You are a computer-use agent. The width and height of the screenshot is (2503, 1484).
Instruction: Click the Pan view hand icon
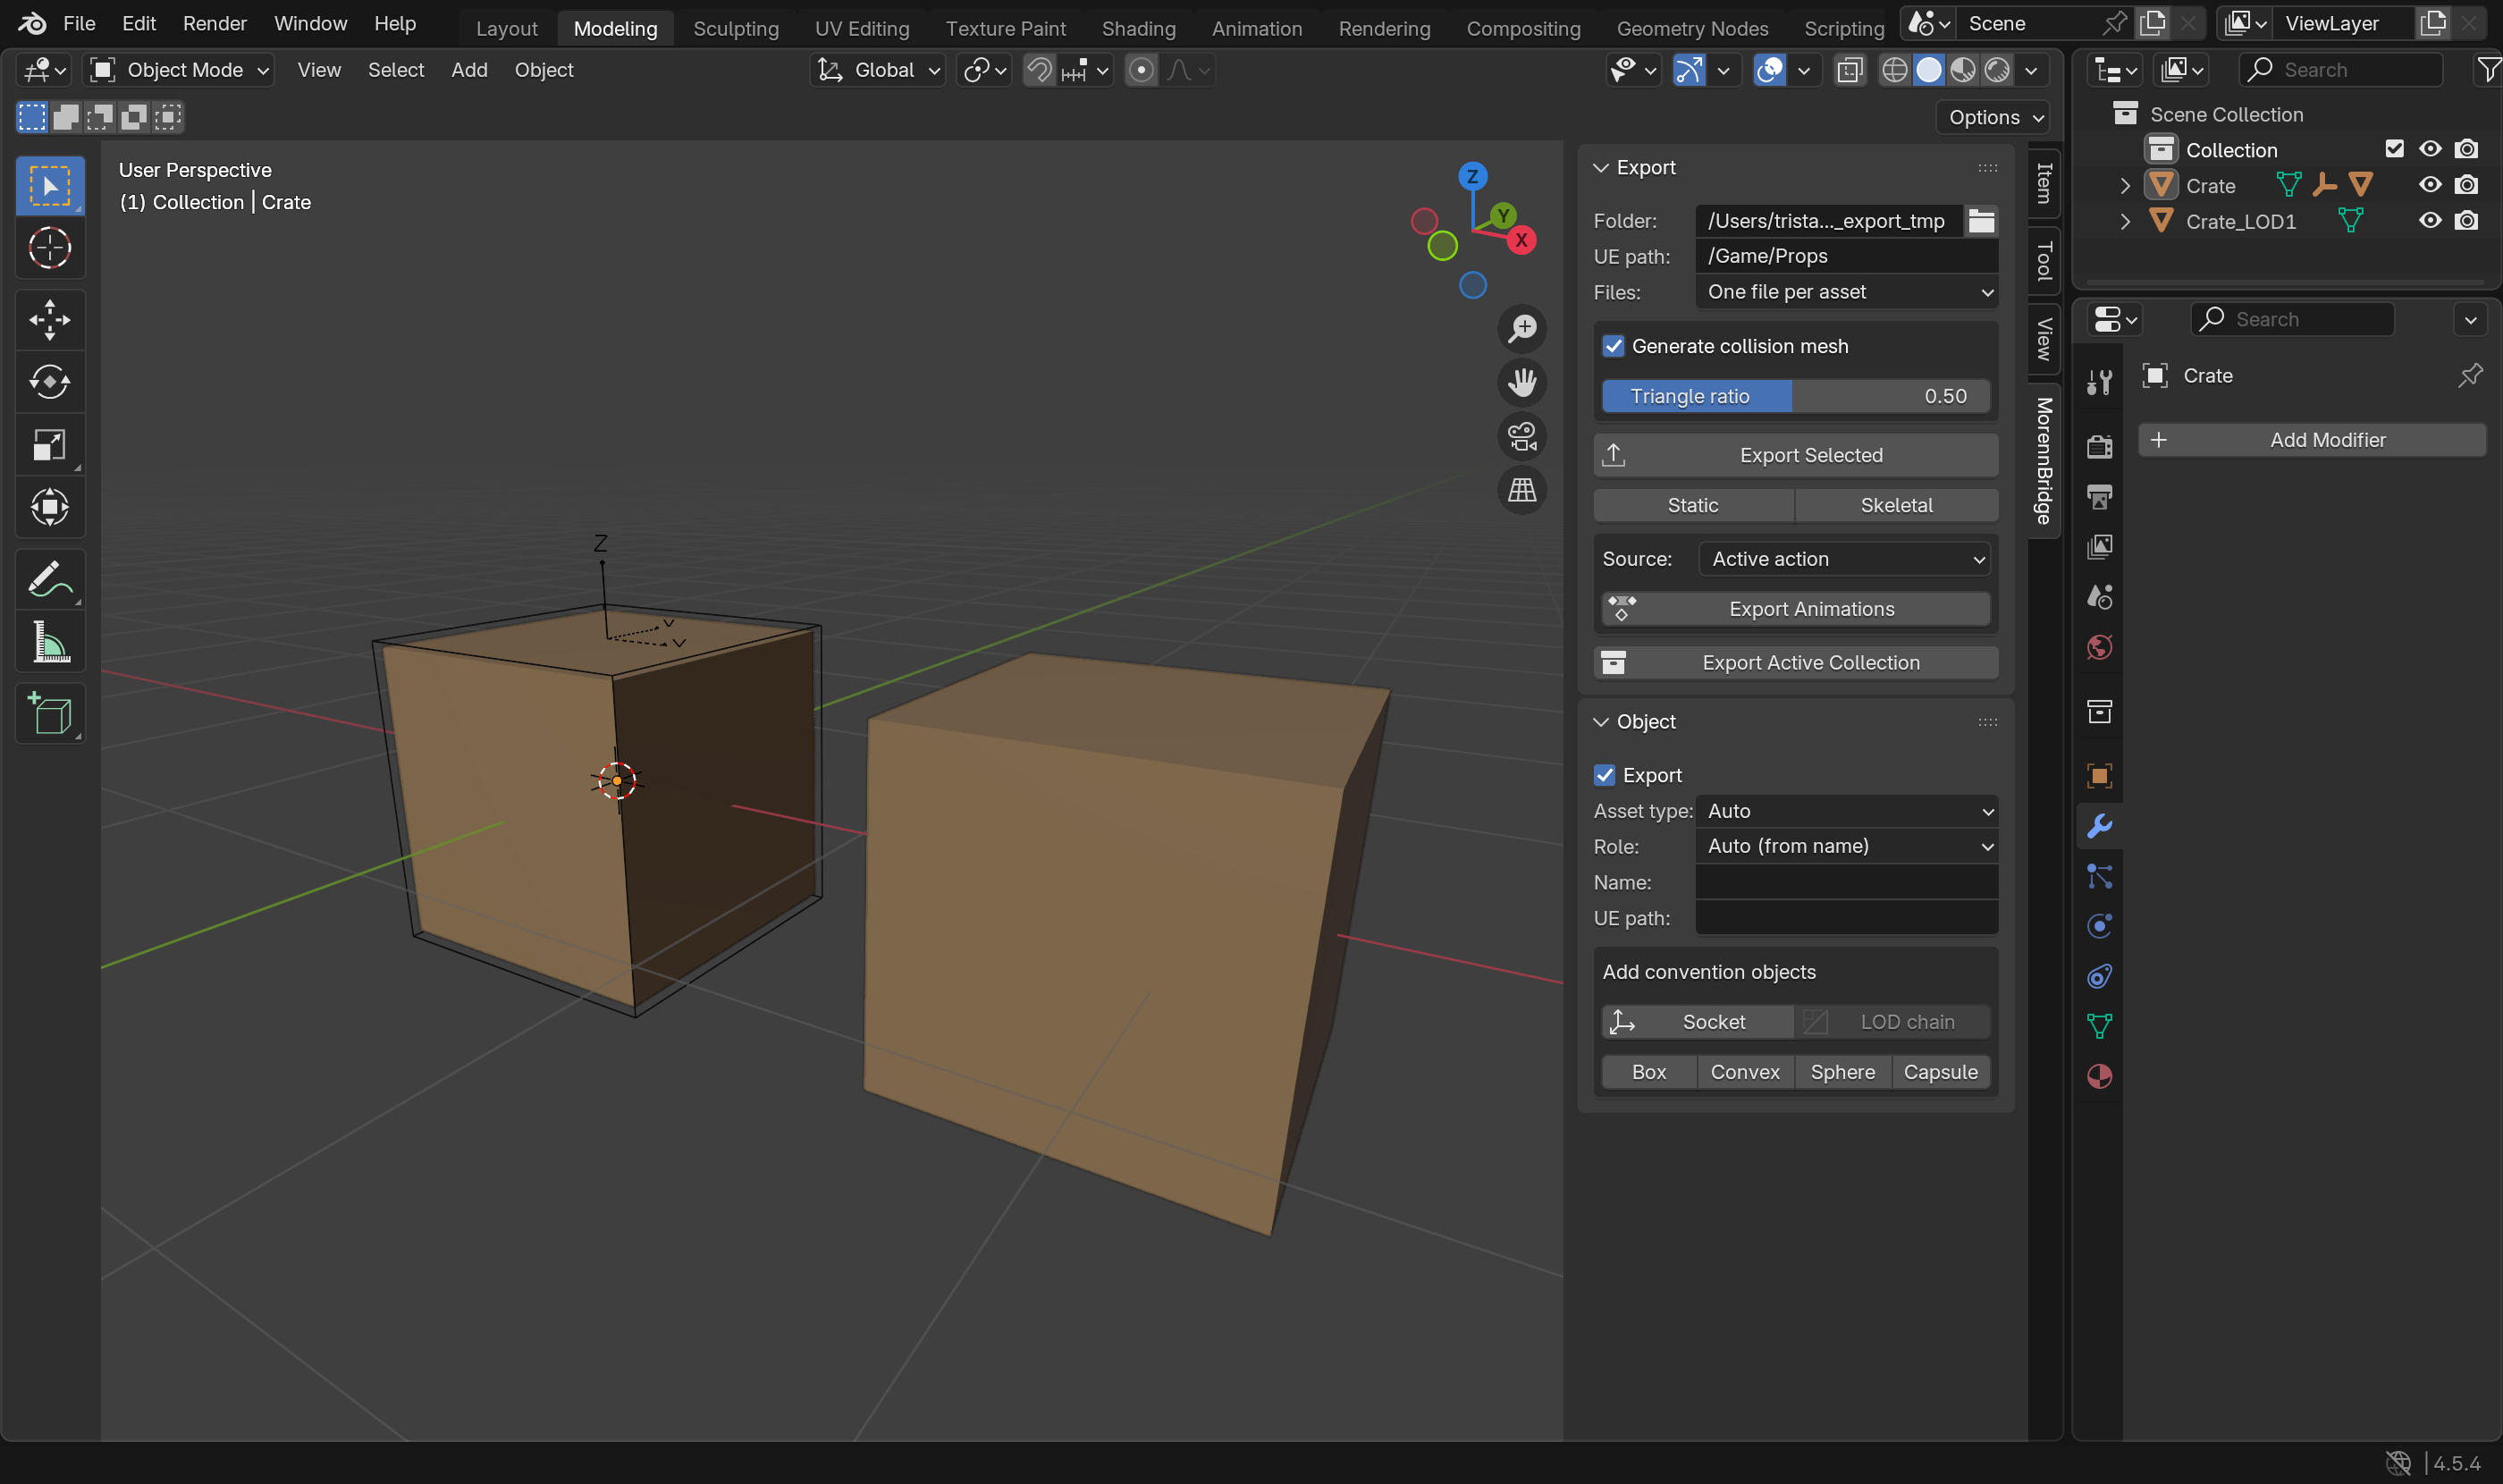(1522, 382)
